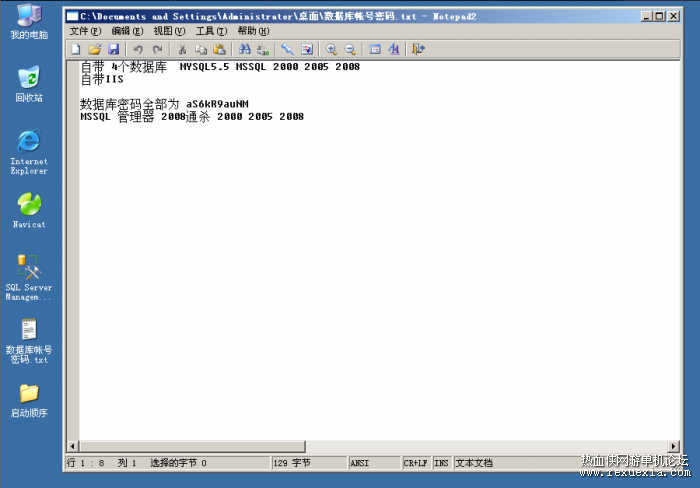The image size is (700, 488).
Task: Zoom in with the plus magnifier icon
Action: [x=331, y=49]
